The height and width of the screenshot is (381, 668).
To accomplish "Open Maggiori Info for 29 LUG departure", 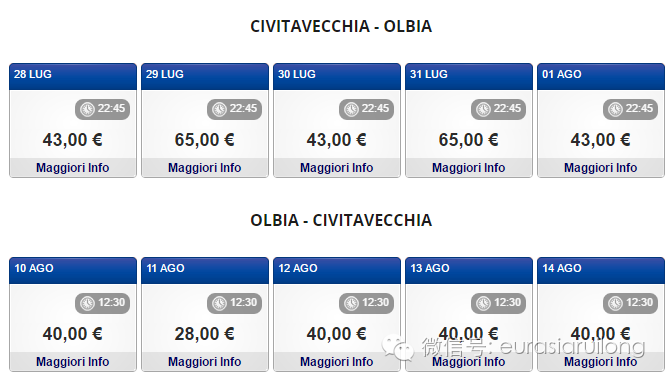I will (205, 168).
